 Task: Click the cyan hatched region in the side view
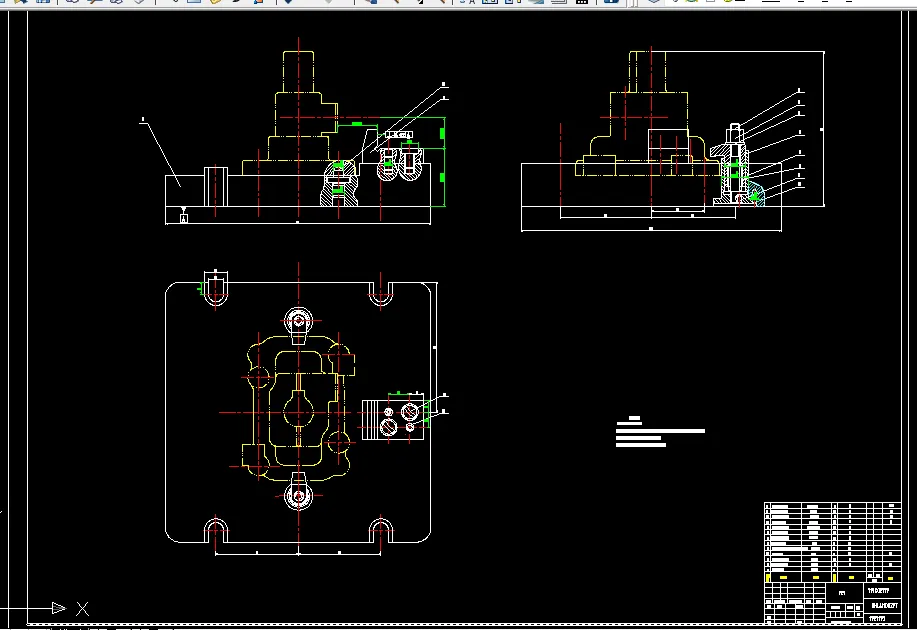click(756, 194)
